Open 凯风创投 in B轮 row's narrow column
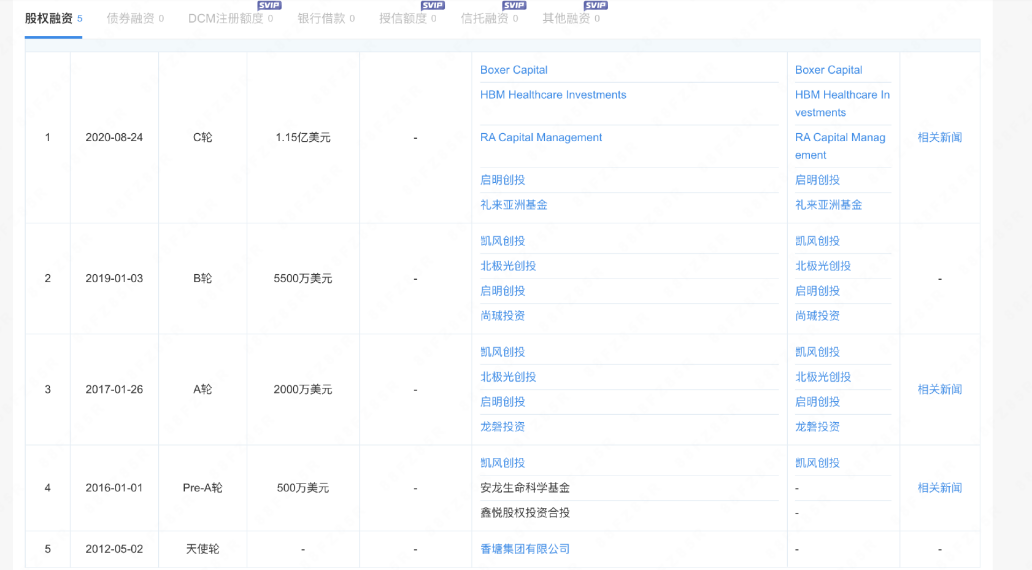Image resolution: width=1032 pixels, height=570 pixels. point(817,241)
